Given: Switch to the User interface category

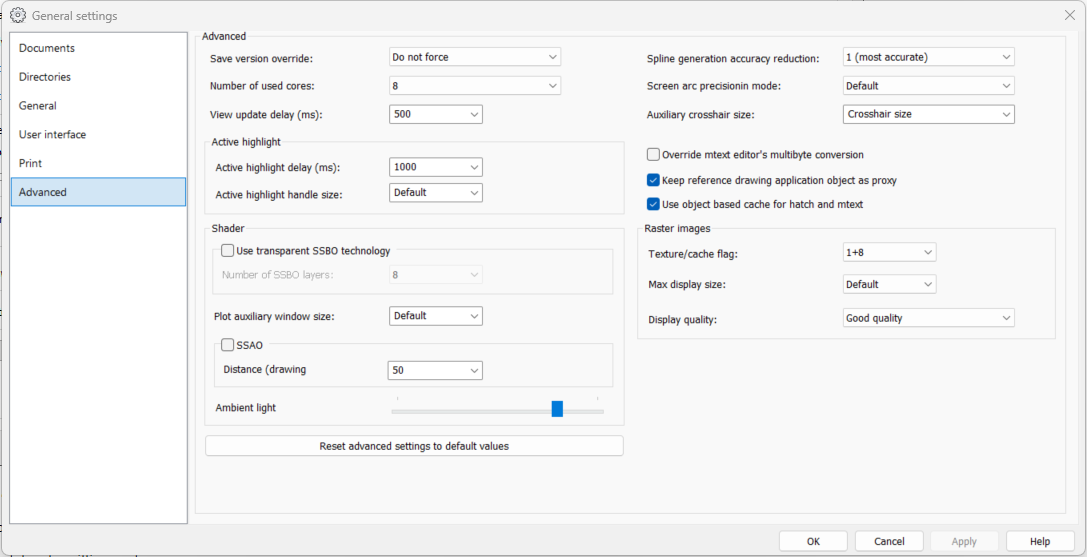Looking at the screenshot, I should (52, 134).
